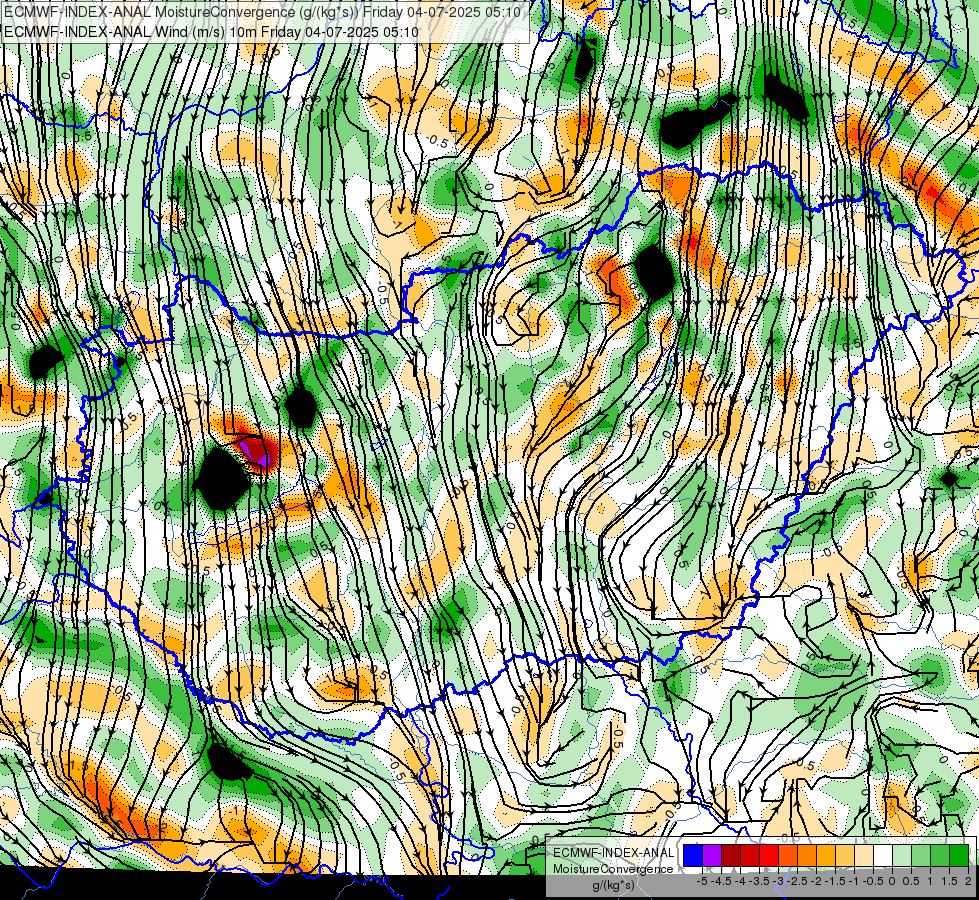Click the '-2.5' tick label in the legend
Image resolution: width=979 pixels, height=900 pixels.
pos(797,881)
